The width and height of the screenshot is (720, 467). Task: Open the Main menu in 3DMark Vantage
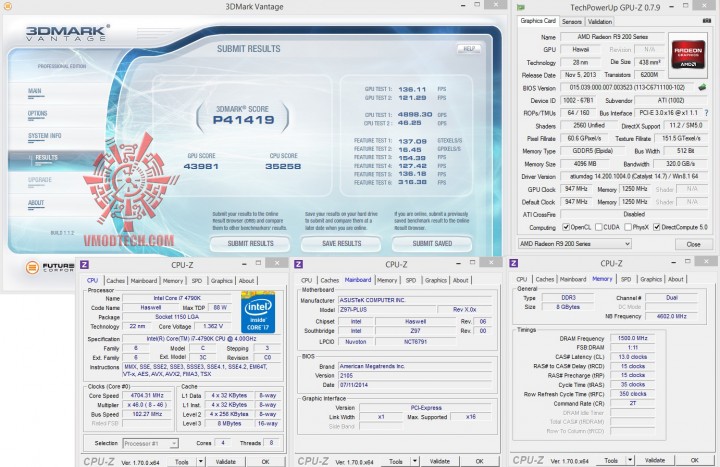(35, 92)
